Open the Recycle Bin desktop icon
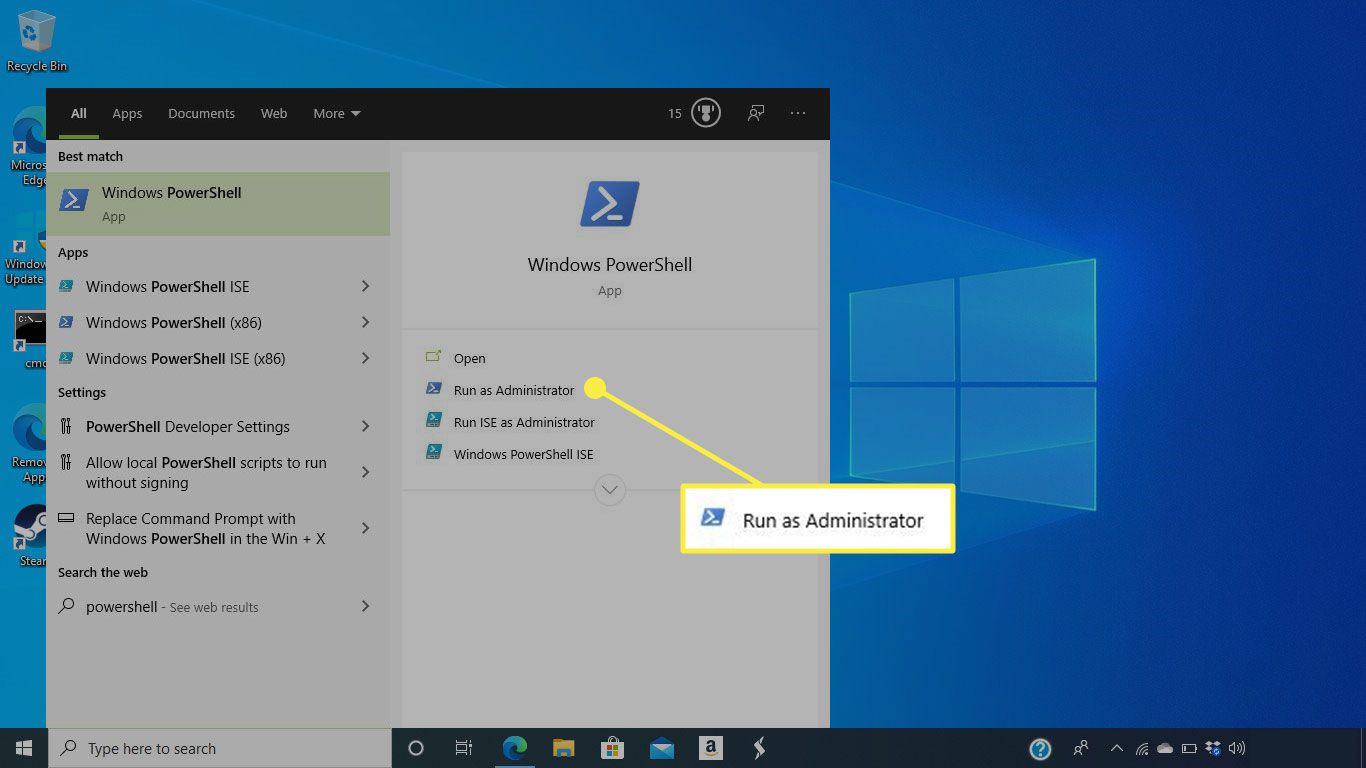Image resolution: width=1366 pixels, height=768 pixels. [37, 41]
